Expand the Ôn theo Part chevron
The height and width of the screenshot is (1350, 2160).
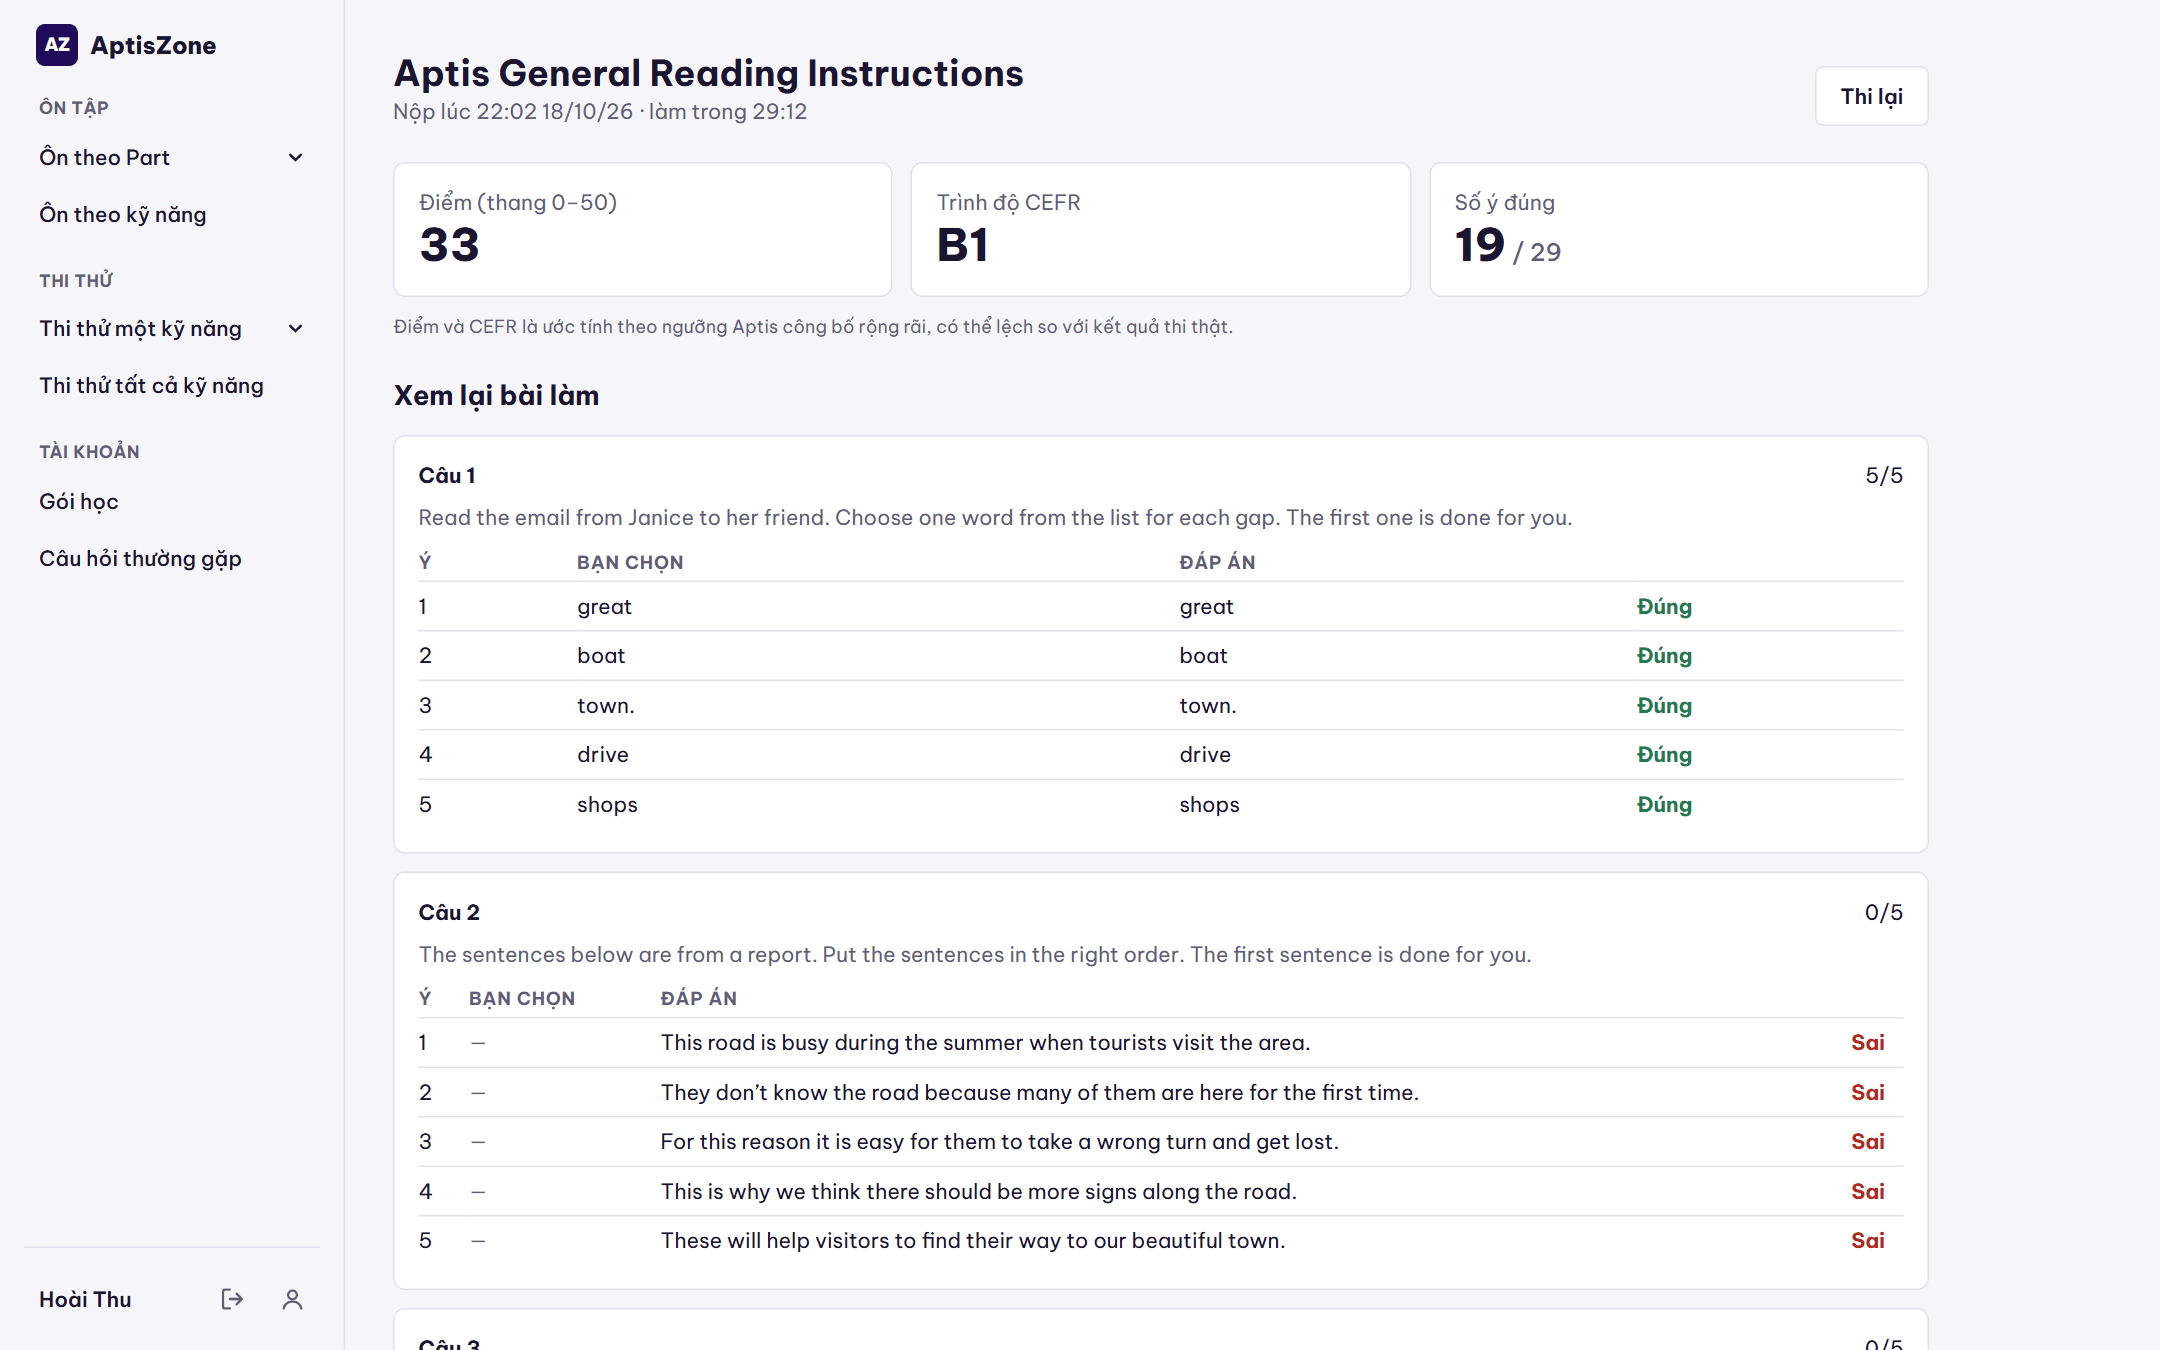pyautogui.click(x=295, y=157)
